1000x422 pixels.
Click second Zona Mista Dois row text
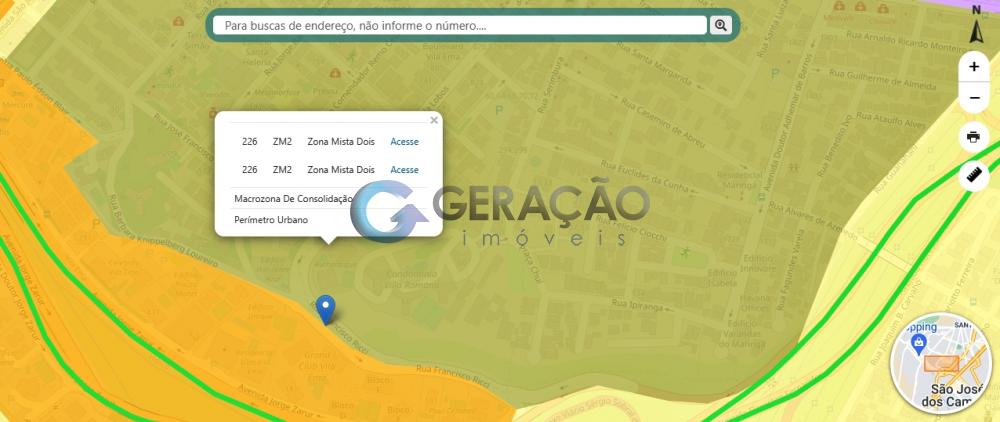(x=340, y=170)
